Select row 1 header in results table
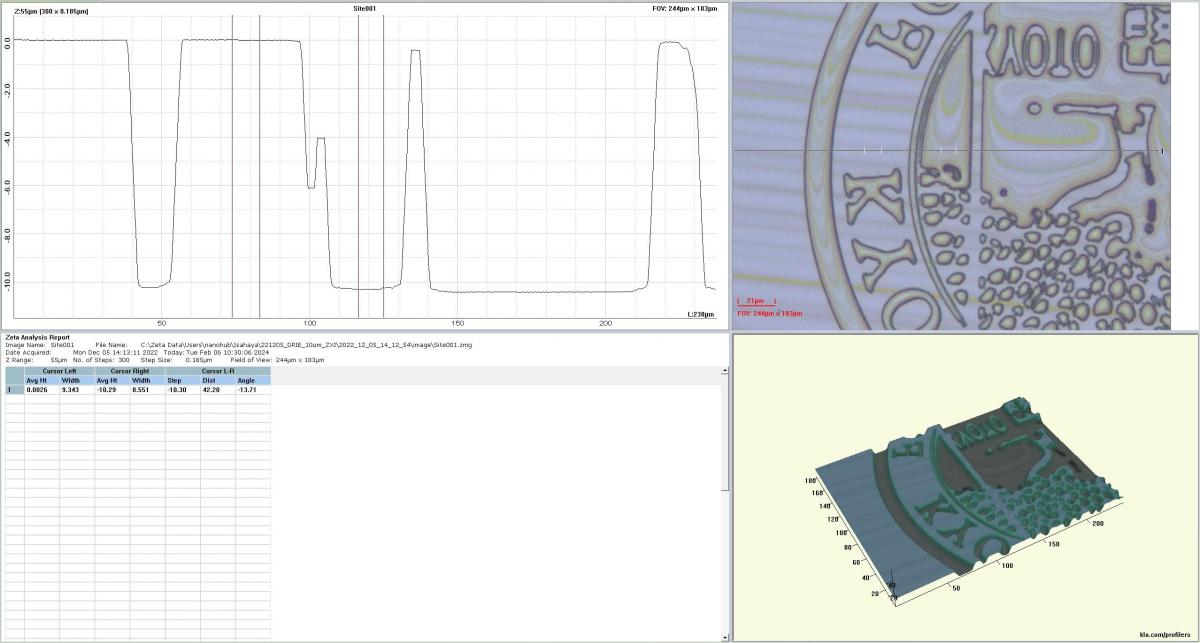Image resolution: width=1200 pixels, height=643 pixels. pyautogui.click(x=14, y=390)
